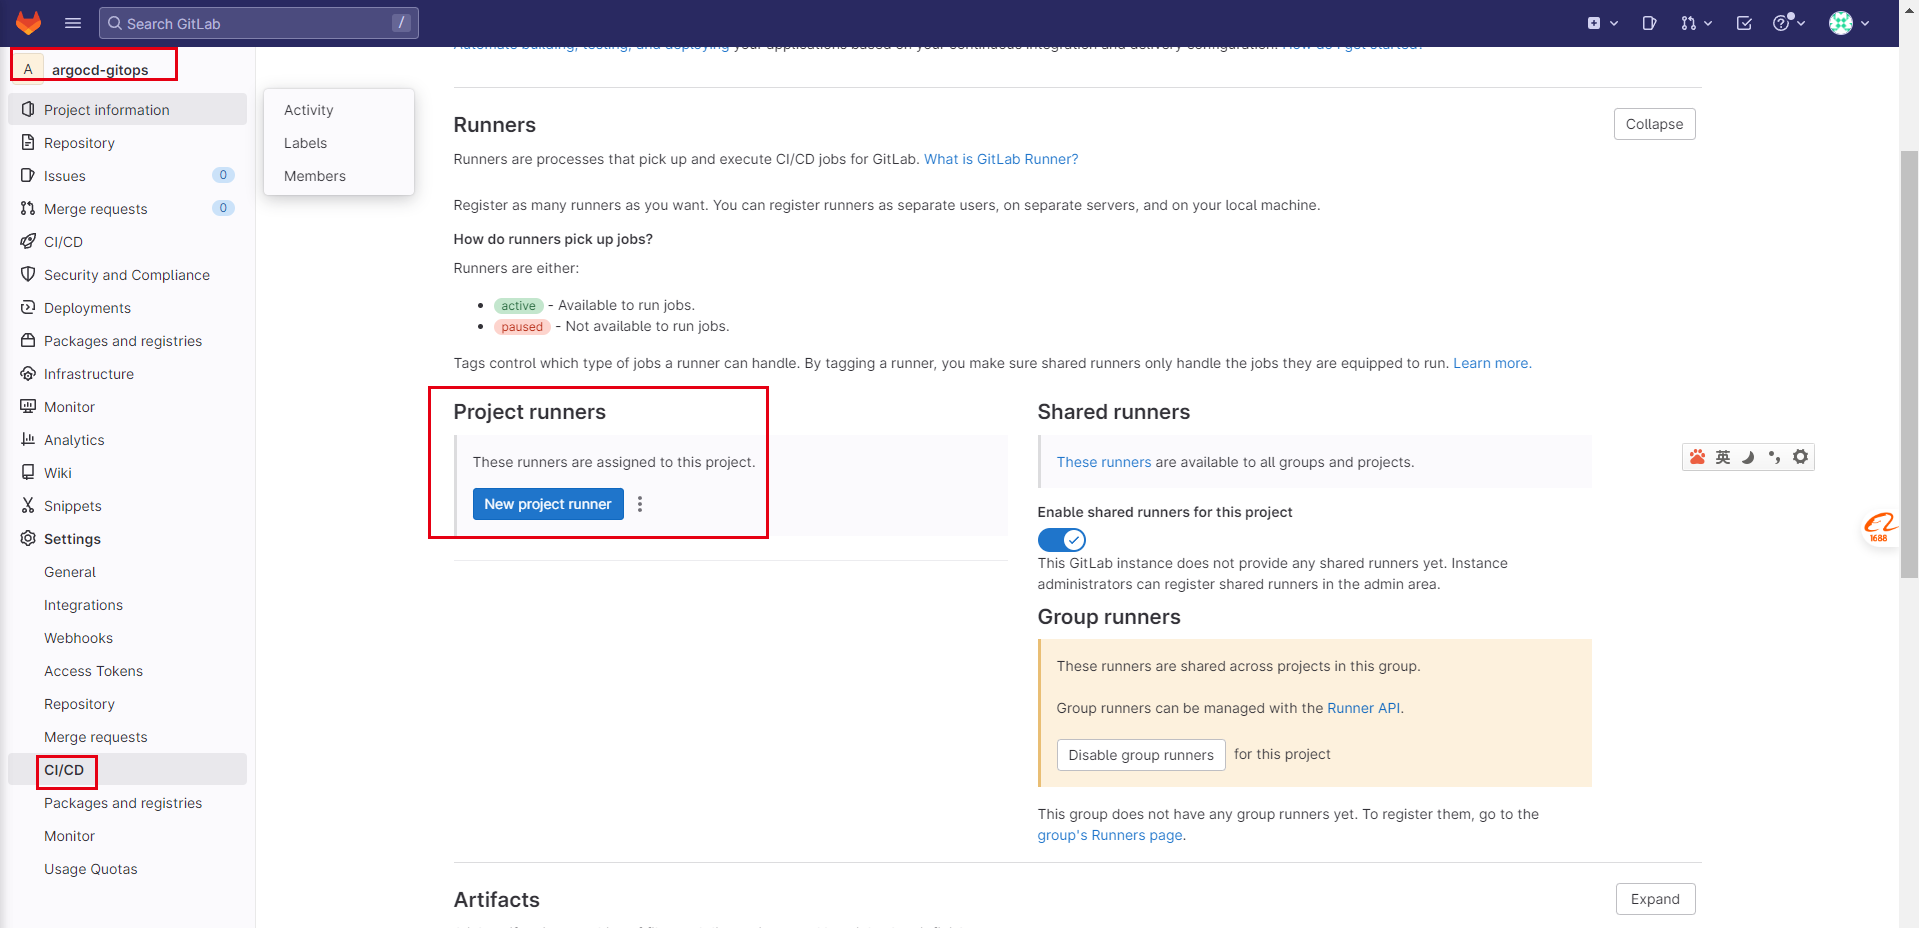
Task: Open the hamburger navigation menu
Action: pos(73,23)
